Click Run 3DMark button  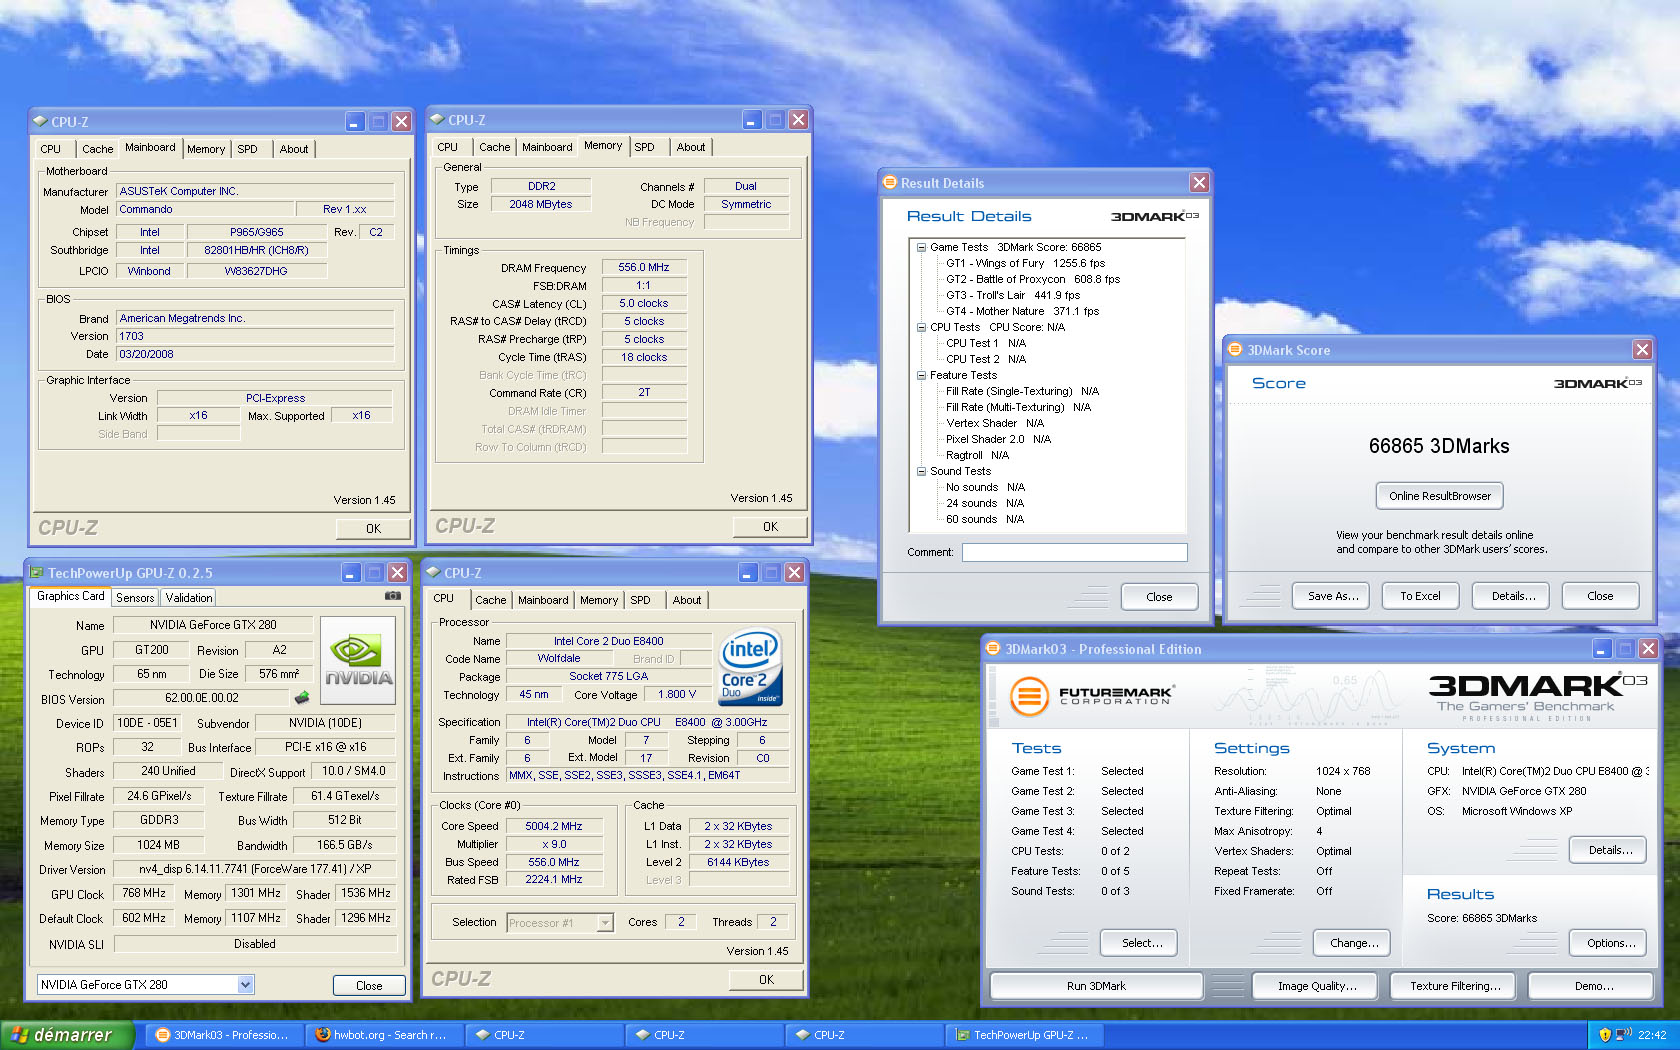click(1096, 986)
